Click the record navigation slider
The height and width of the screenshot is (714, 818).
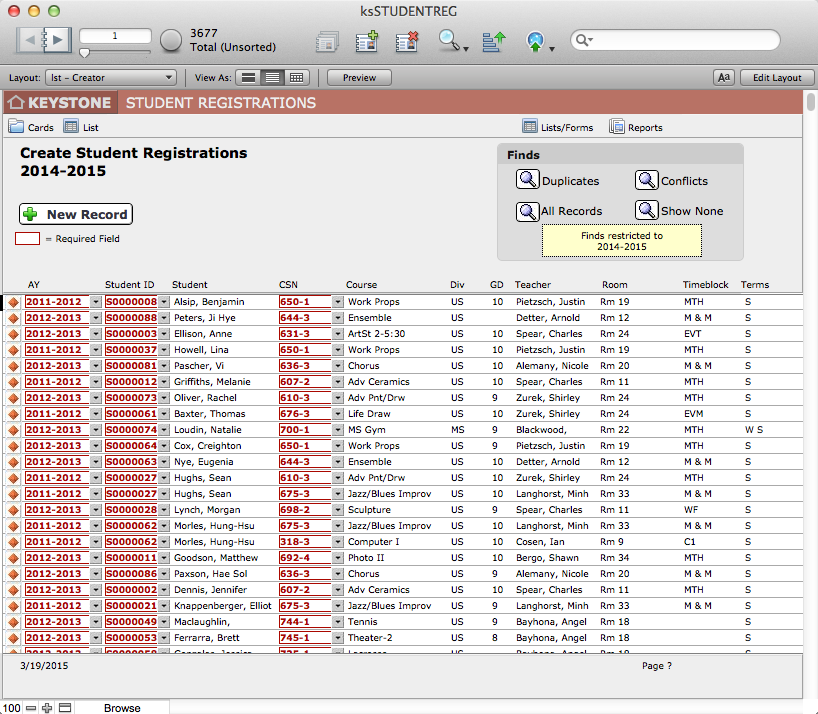click(85, 52)
